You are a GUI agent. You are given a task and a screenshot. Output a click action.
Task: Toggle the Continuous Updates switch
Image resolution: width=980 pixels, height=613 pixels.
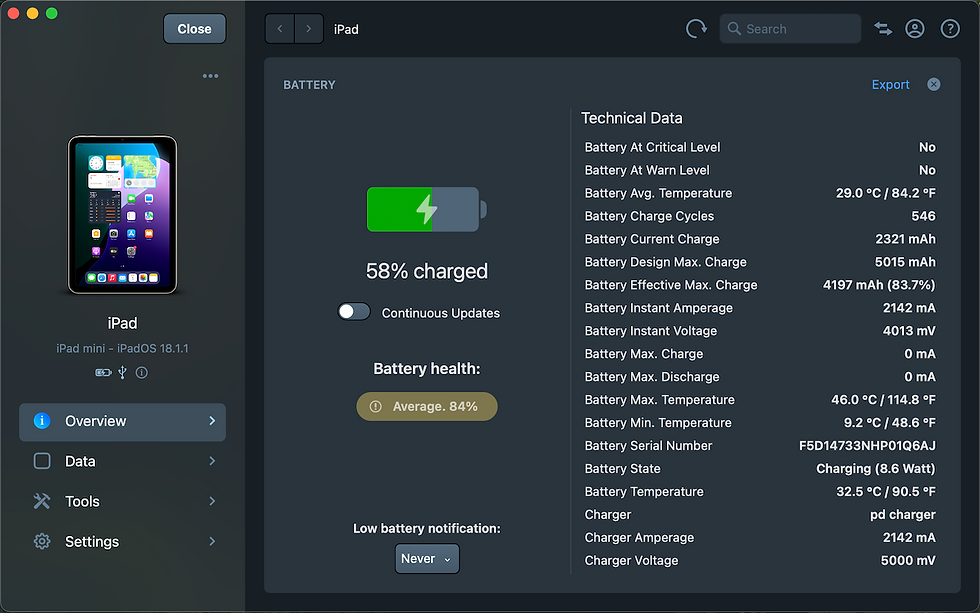(354, 312)
